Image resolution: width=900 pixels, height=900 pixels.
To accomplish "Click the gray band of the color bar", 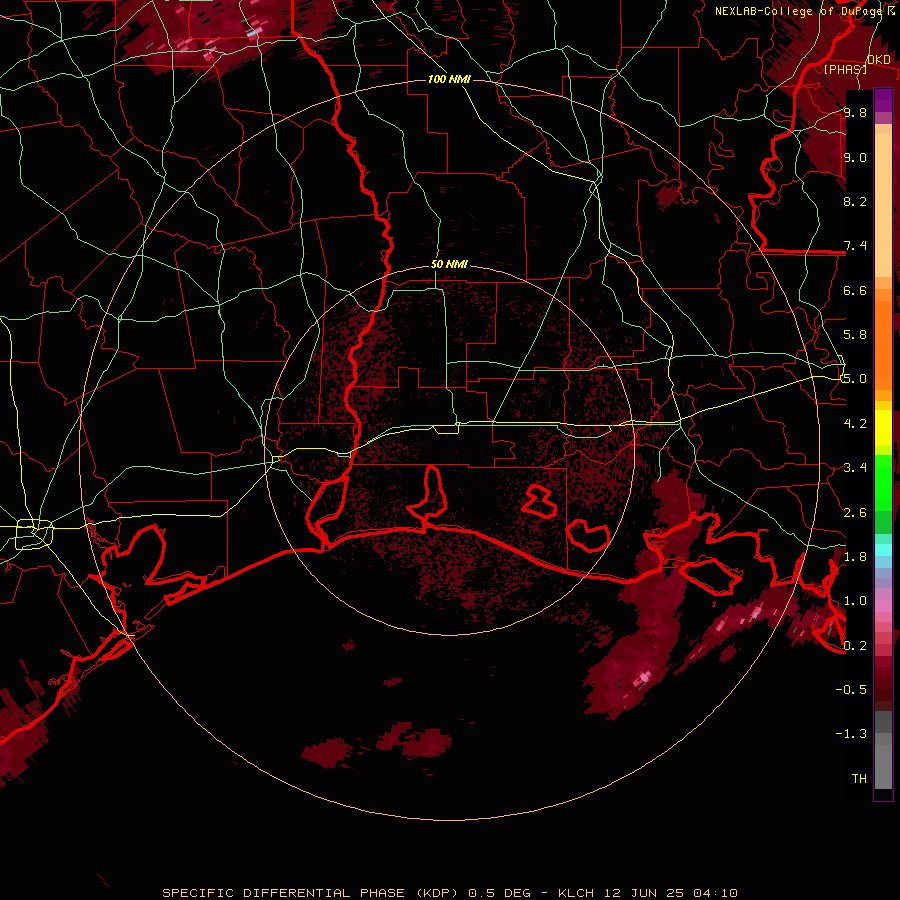I will (x=883, y=749).
